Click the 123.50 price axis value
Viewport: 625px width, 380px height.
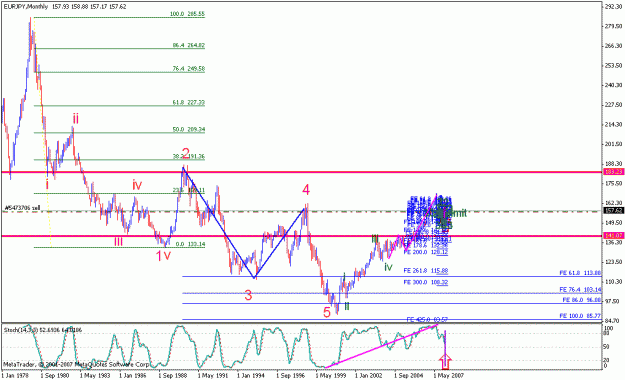pyautogui.click(x=614, y=262)
